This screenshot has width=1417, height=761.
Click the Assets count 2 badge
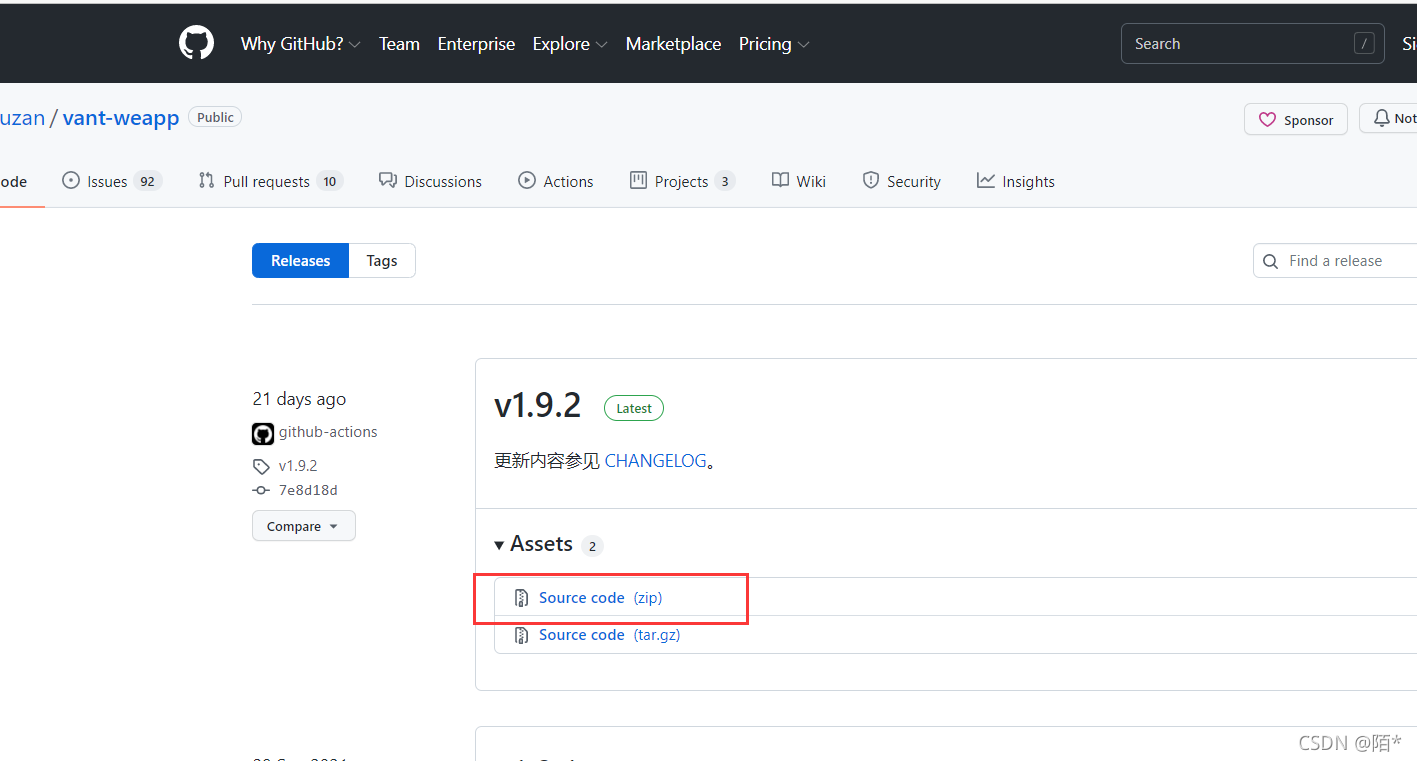[592, 546]
